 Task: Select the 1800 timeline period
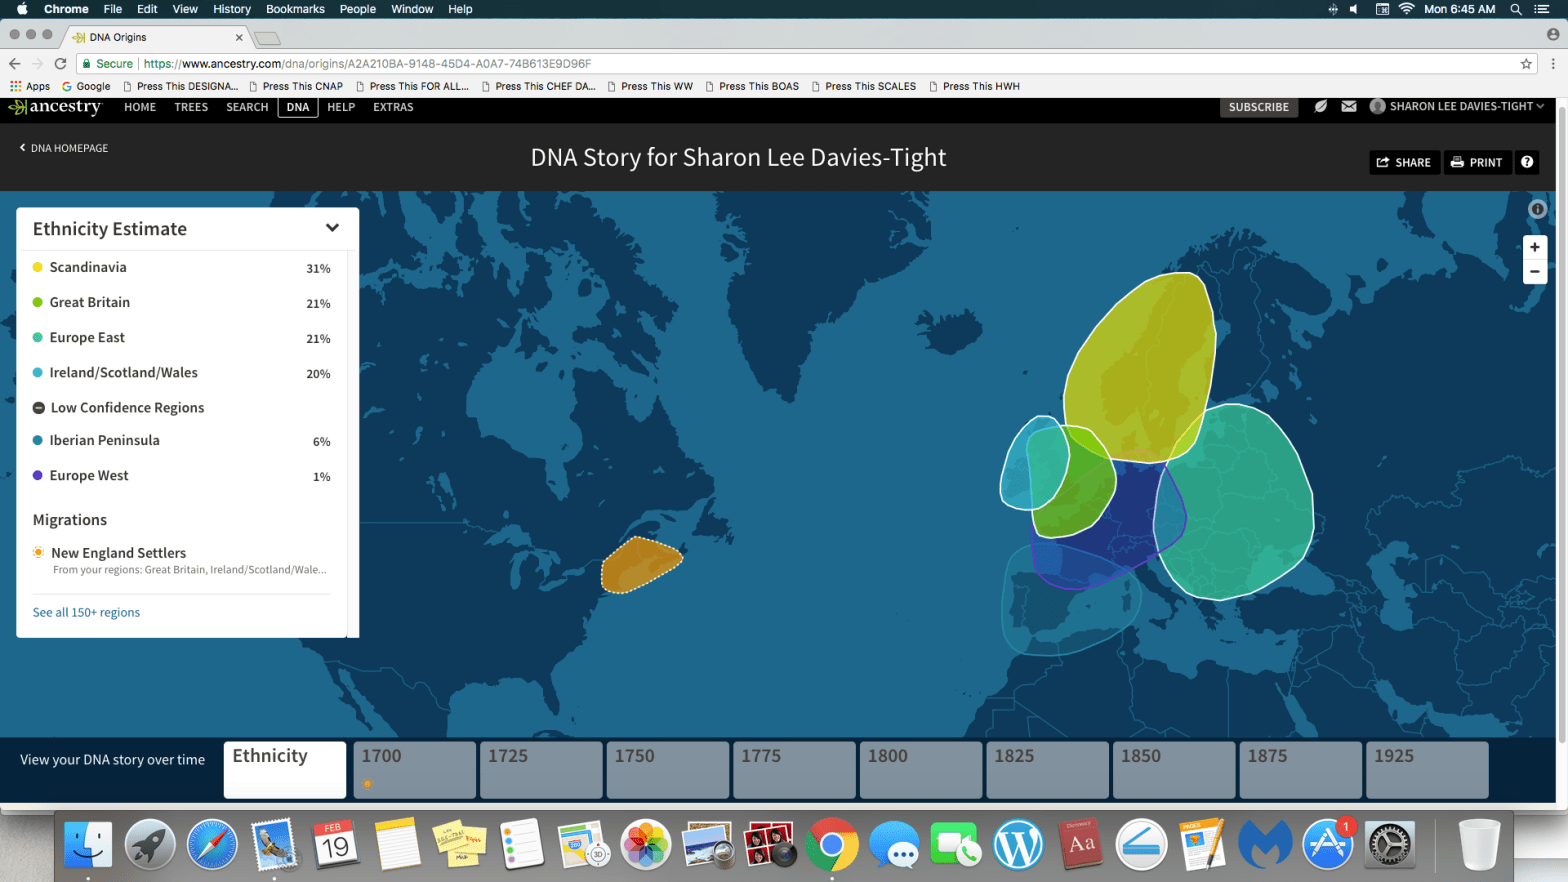[x=921, y=769]
